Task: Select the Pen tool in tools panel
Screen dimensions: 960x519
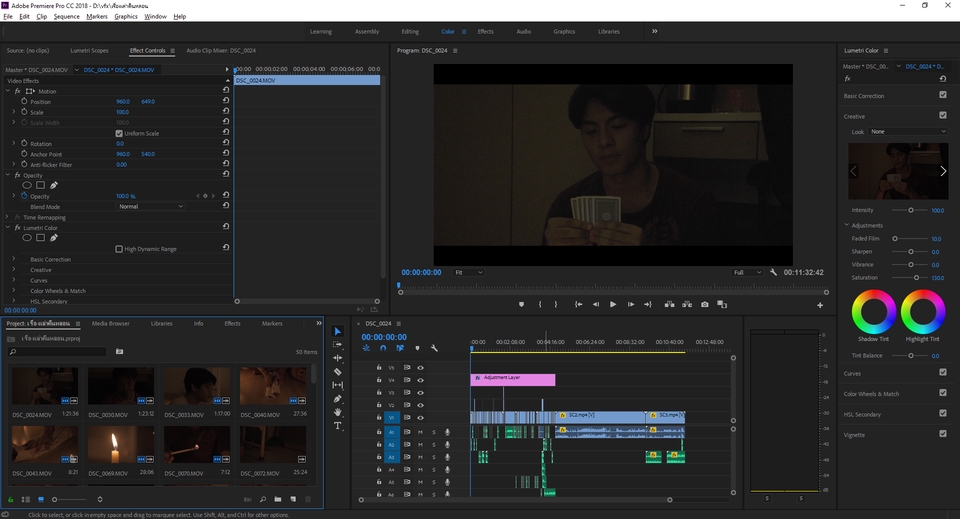Action: [x=337, y=398]
